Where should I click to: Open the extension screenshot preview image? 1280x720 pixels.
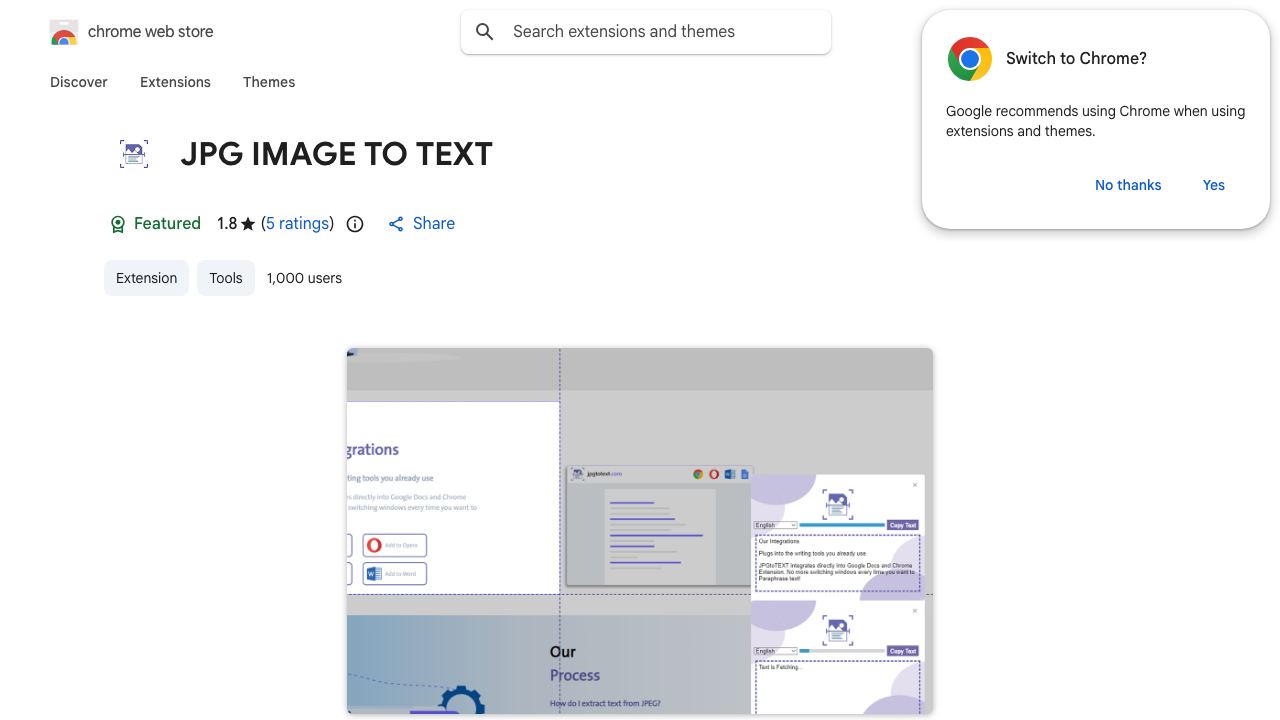tap(640, 531)
